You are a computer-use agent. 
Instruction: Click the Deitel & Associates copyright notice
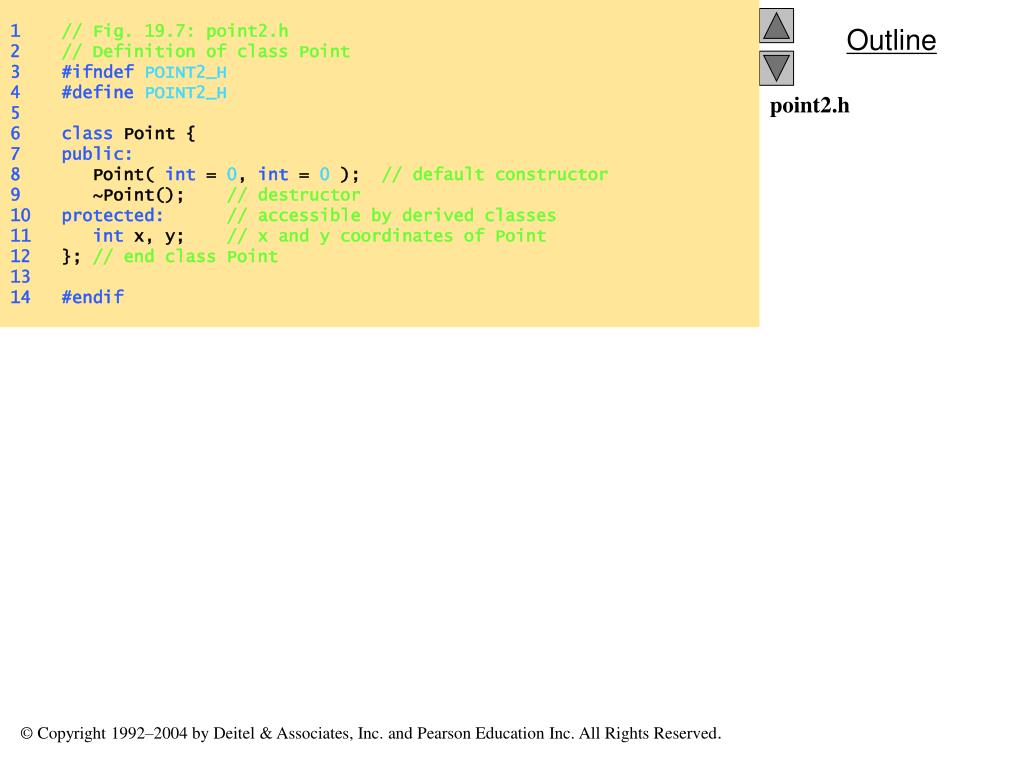[371, 733]
